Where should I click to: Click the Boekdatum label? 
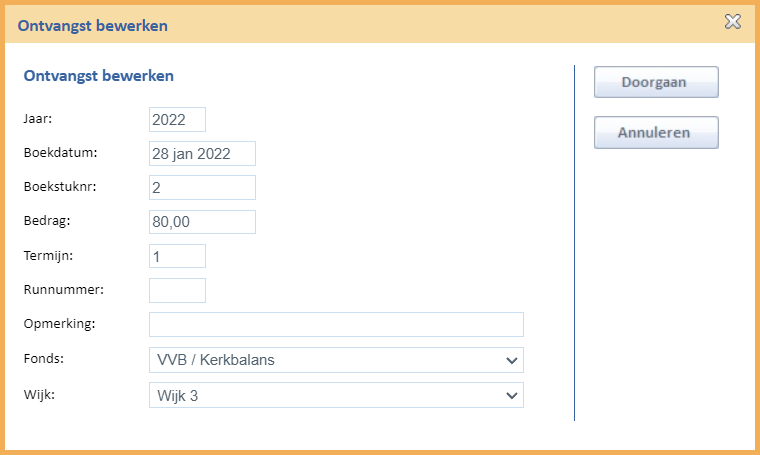60,153
